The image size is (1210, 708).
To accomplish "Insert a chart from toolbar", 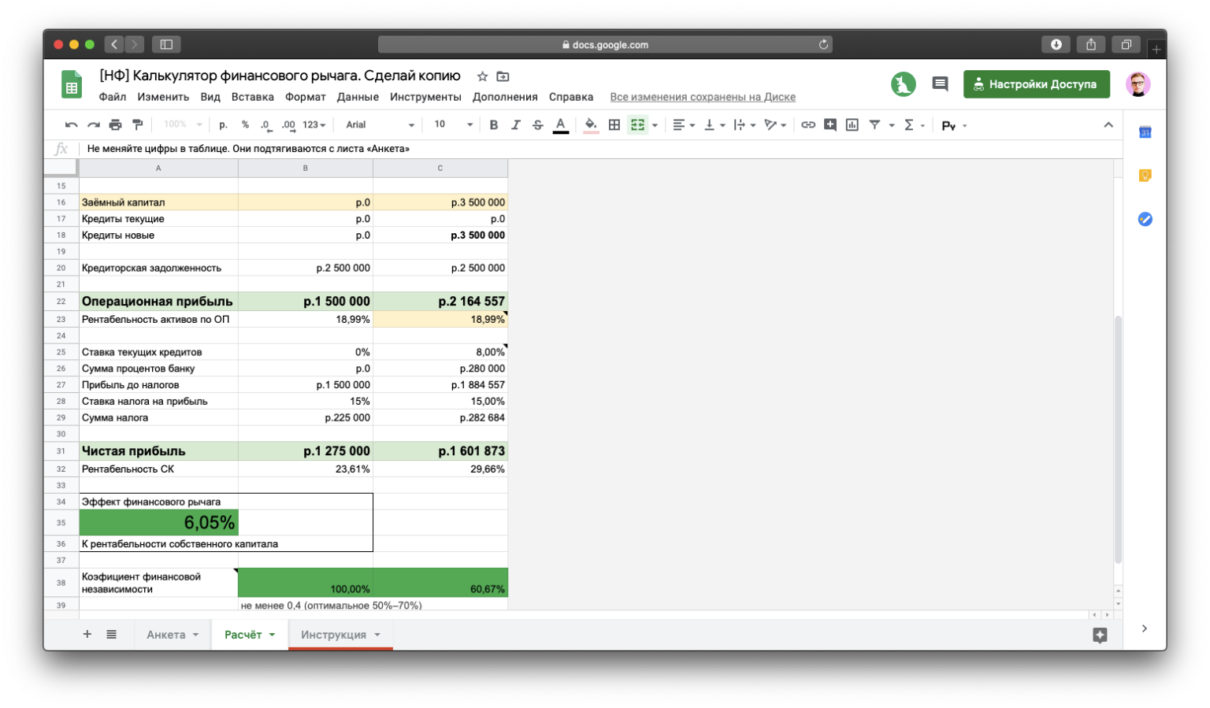I will [x=852, y=125].
